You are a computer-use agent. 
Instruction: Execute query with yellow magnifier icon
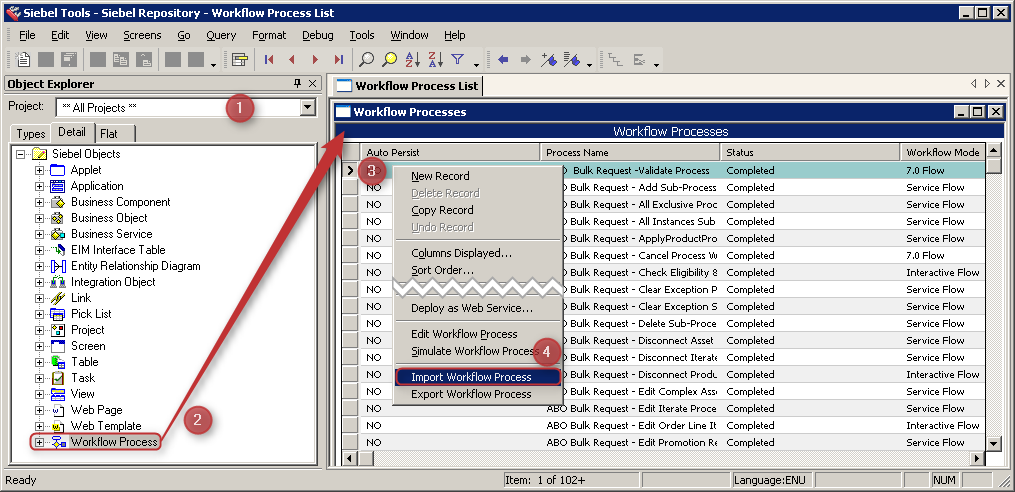point(389,60)
